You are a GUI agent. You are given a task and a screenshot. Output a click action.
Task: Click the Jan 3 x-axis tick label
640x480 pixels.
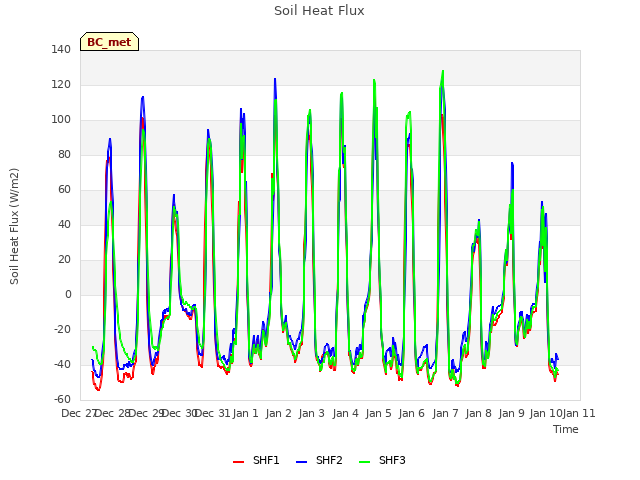point(312,413)
